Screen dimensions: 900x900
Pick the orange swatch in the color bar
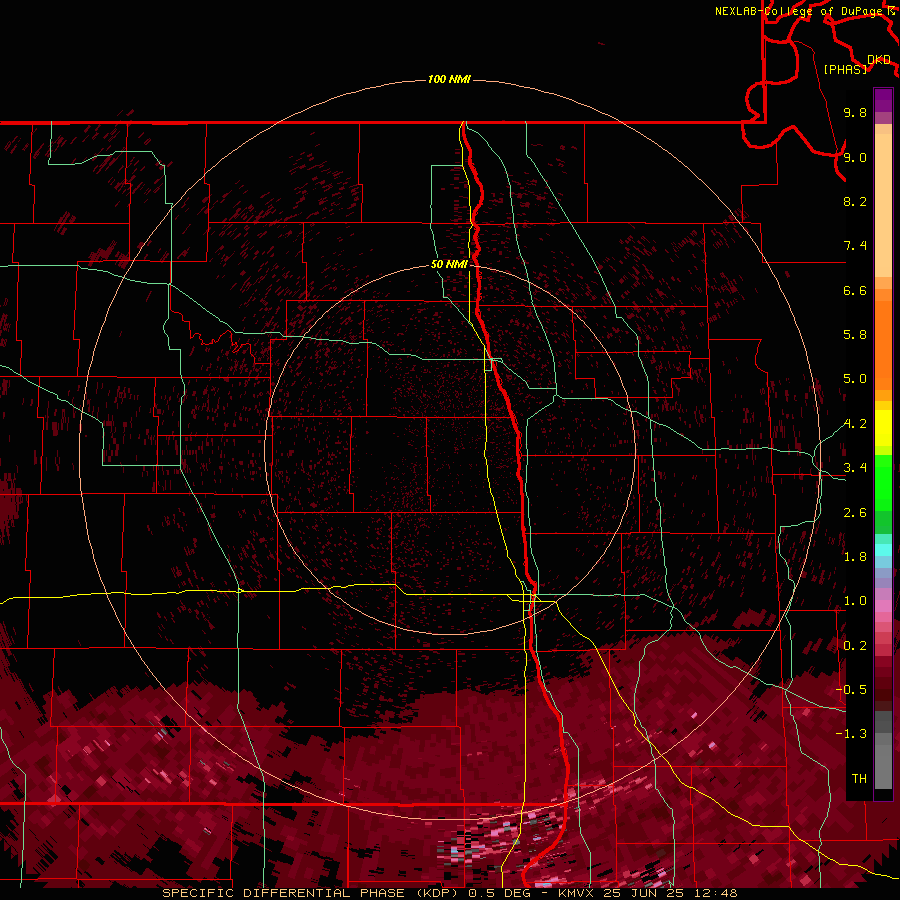(883, 346)
